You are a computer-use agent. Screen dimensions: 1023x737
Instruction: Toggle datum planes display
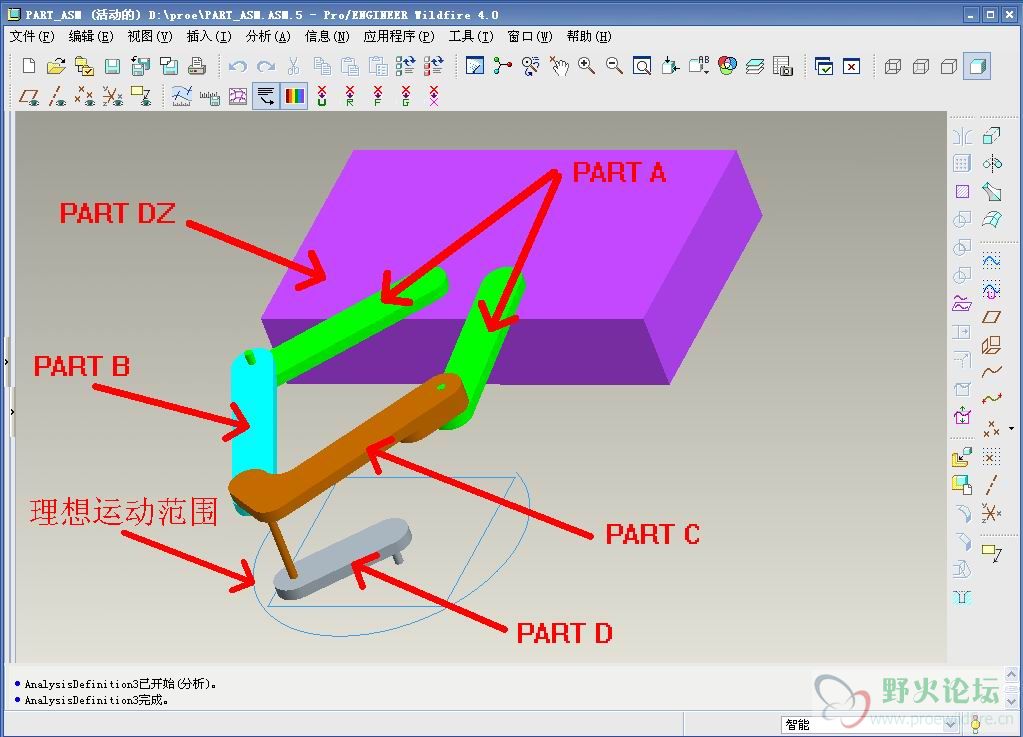coord(29,97)
